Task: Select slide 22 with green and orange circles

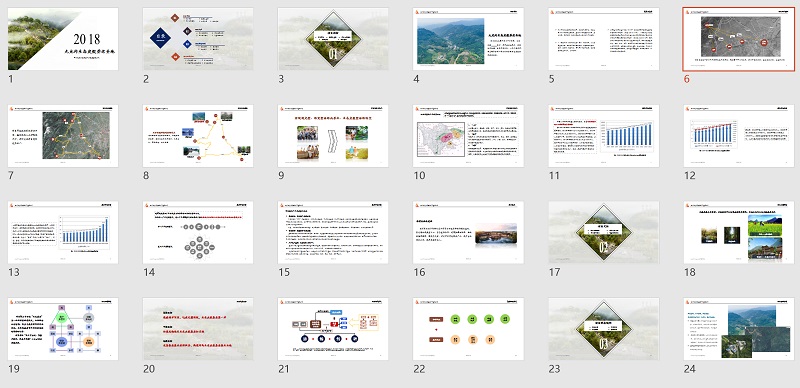Action: pos(468,329)
